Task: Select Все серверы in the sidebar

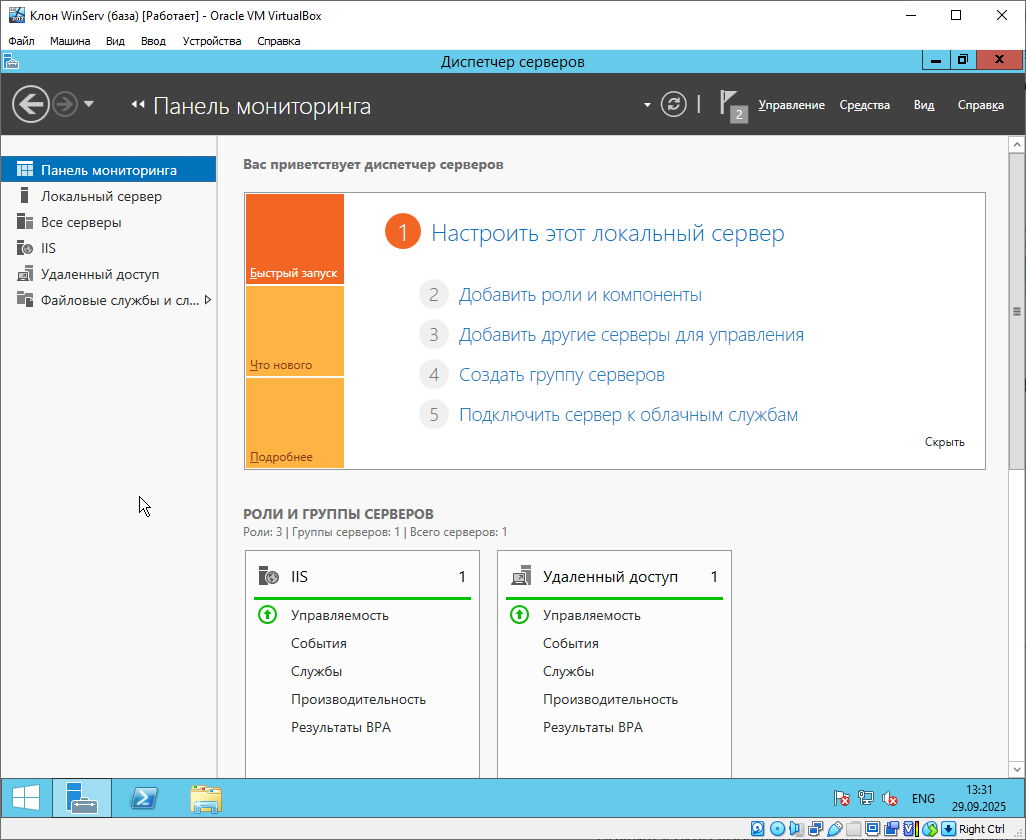Action: (108, 222)
